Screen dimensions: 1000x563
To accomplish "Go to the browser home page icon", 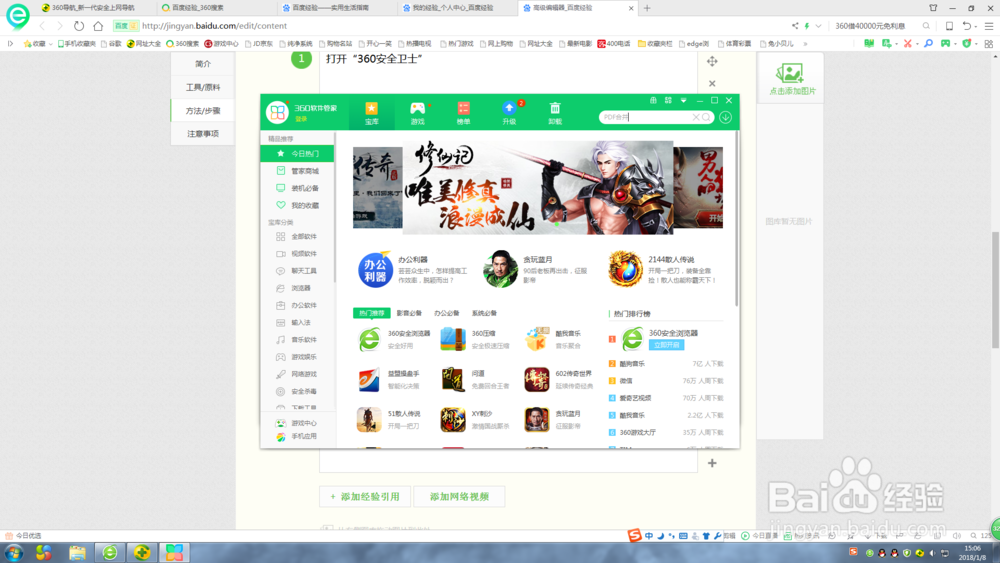I will click(x=98, y=26).
